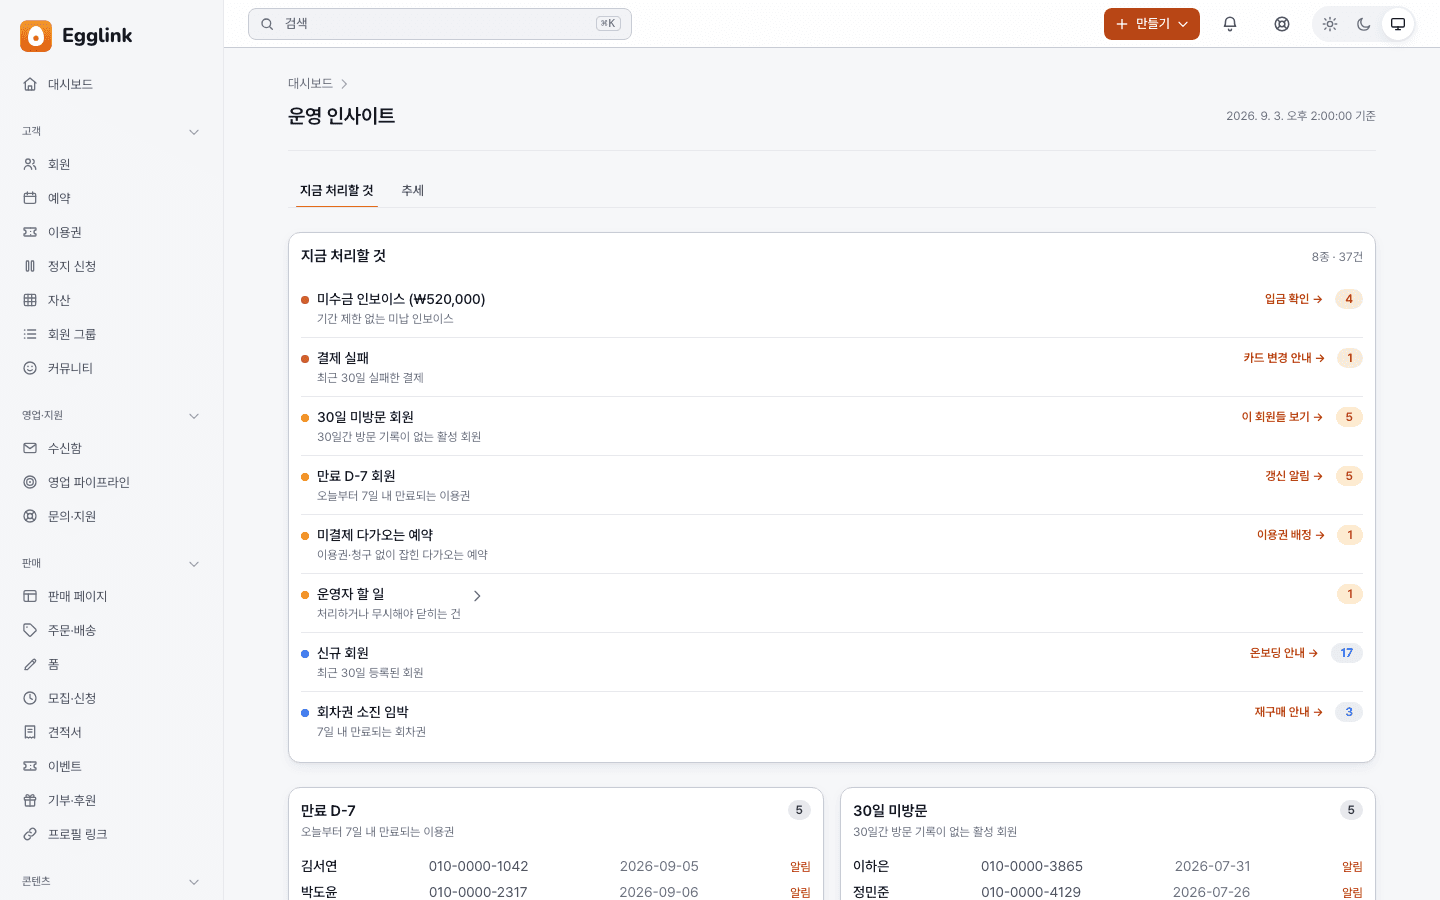Click 이용권 배정 action link
Viewport: 1440px width, 900px height.
(x=1291, y=535)
